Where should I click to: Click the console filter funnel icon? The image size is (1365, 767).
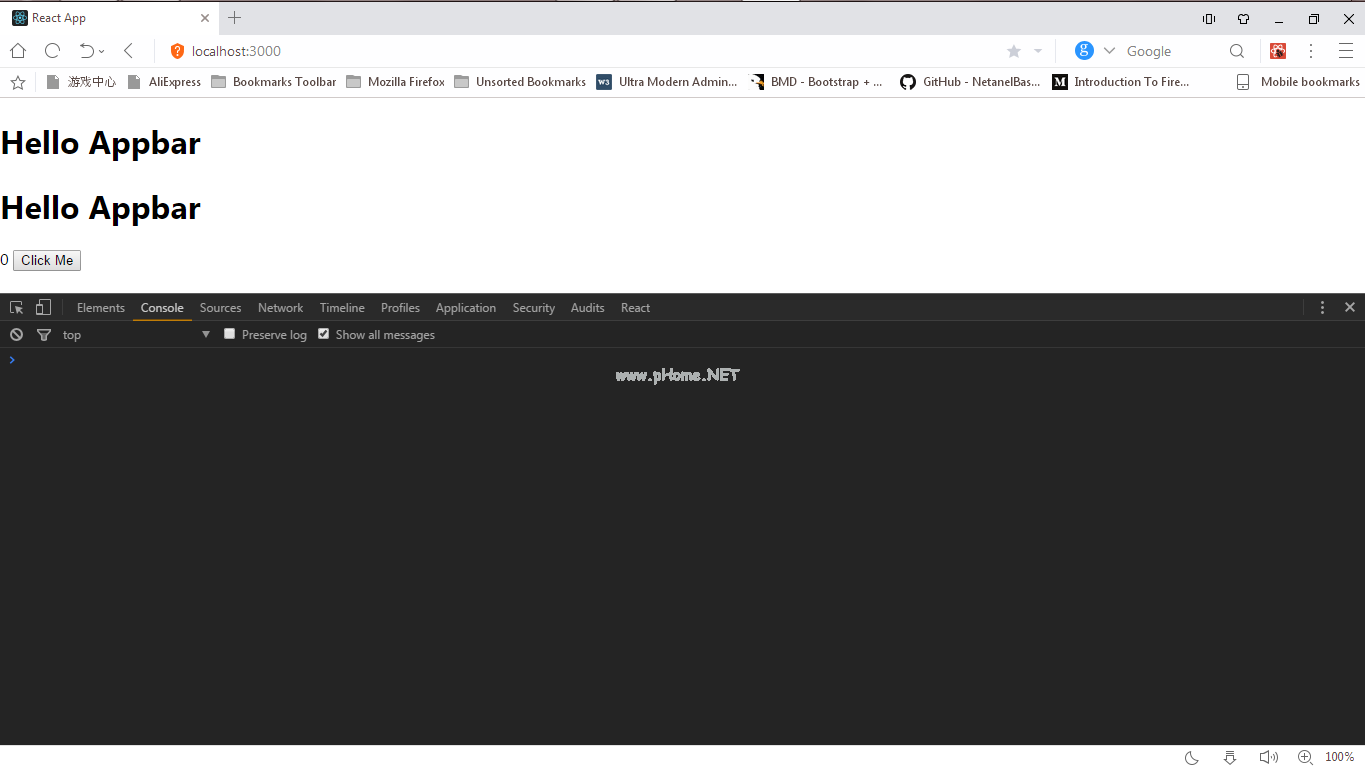tap(43, 335)
